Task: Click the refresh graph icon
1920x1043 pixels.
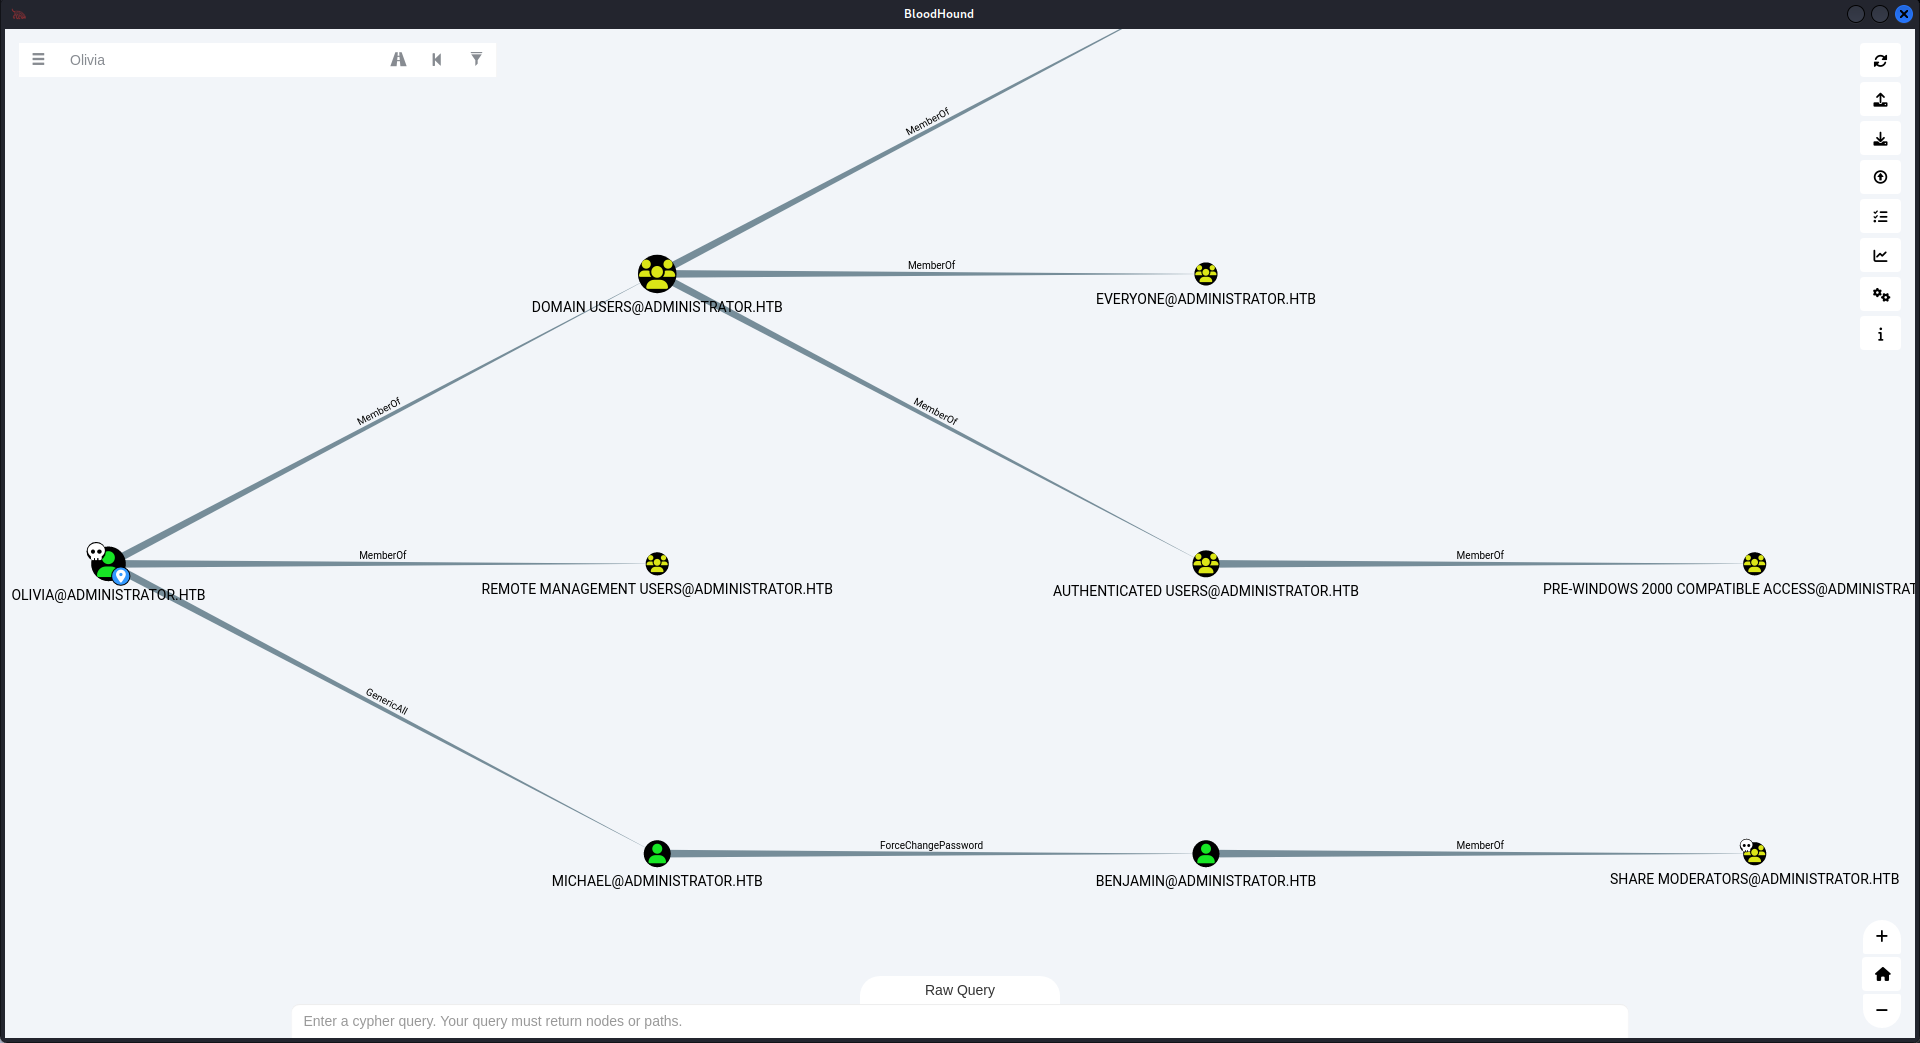Action: (x=1880, y=60)
